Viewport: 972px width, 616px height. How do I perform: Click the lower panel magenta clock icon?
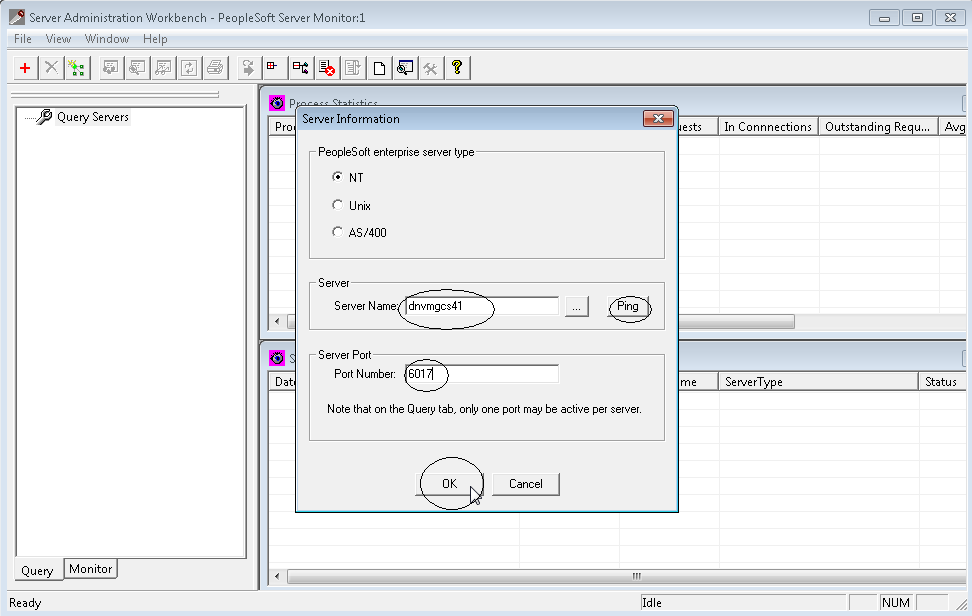click(276, 358)
